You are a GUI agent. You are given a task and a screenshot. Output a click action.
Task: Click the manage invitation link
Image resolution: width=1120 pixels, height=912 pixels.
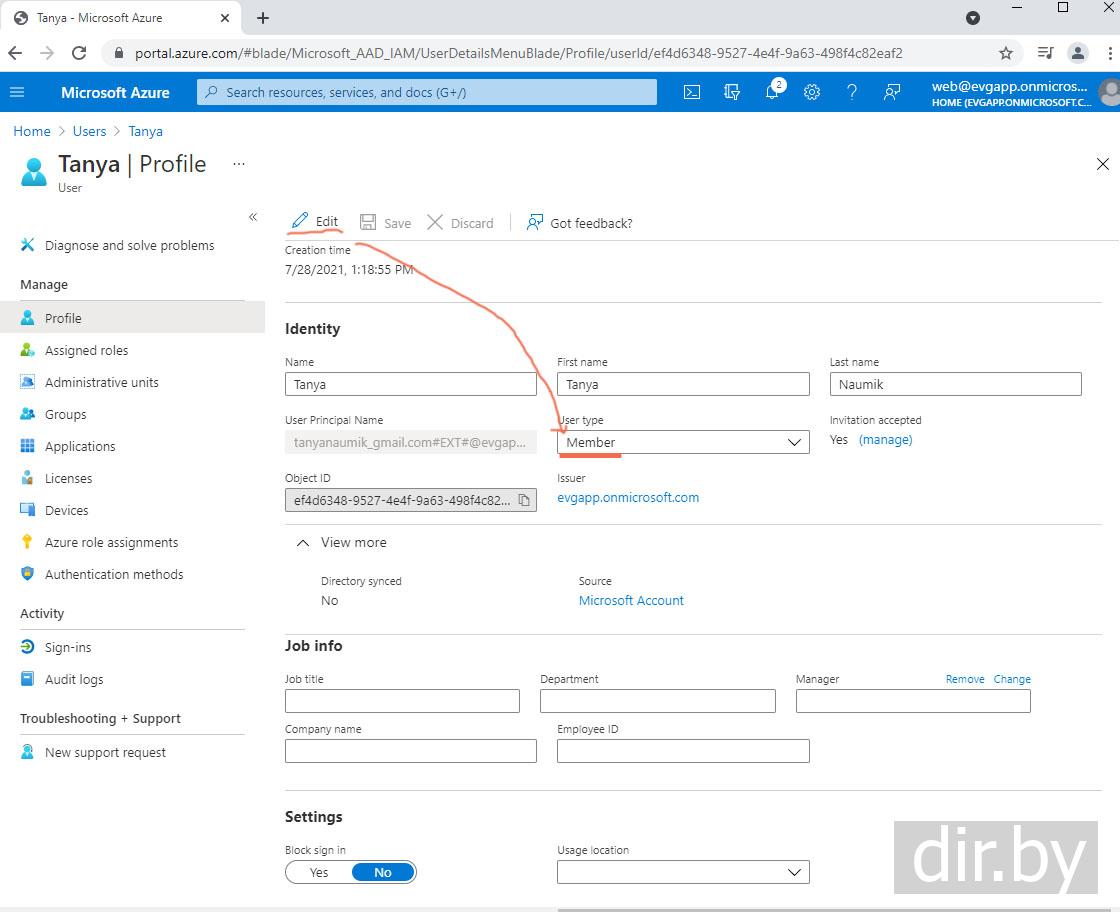click(x=885, y=440)
